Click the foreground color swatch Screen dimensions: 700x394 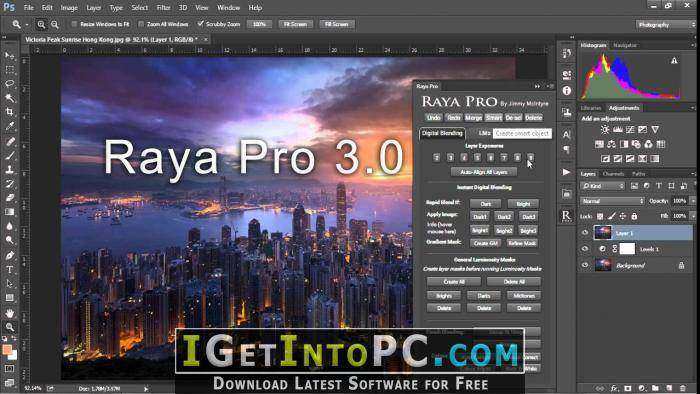point(7,350)
